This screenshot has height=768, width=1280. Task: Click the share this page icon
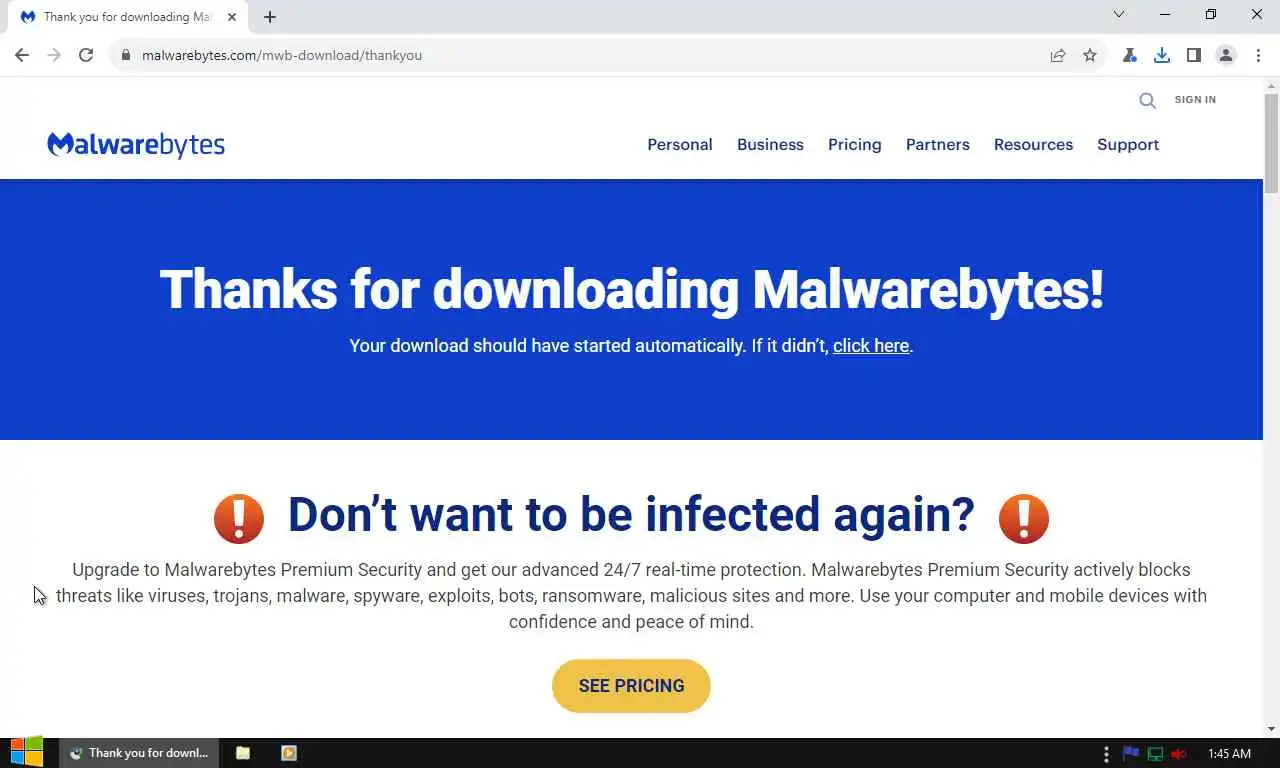(1058, 55)
